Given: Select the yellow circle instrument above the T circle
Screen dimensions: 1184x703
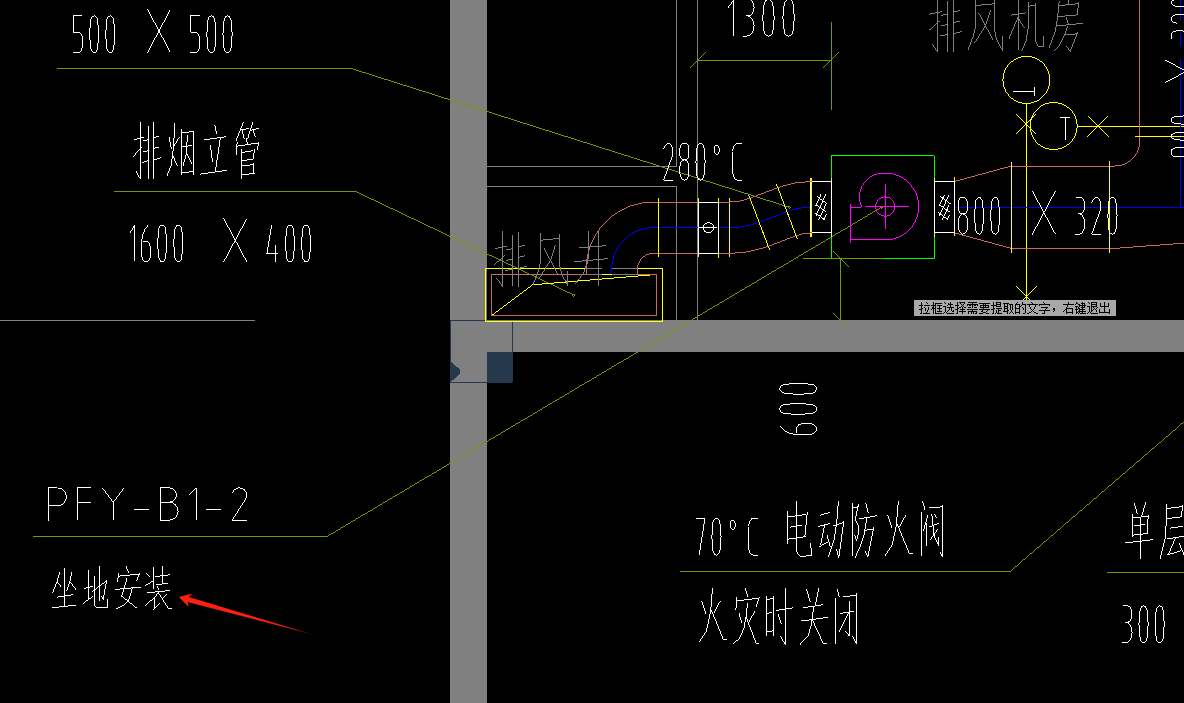Looking at the screenshot, I should coord(1025,80).
